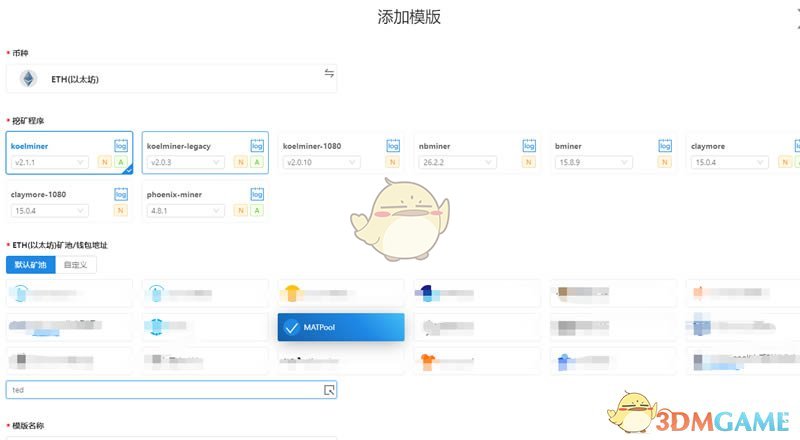View the phoenix-miner log icon

[x=257, y=195]
